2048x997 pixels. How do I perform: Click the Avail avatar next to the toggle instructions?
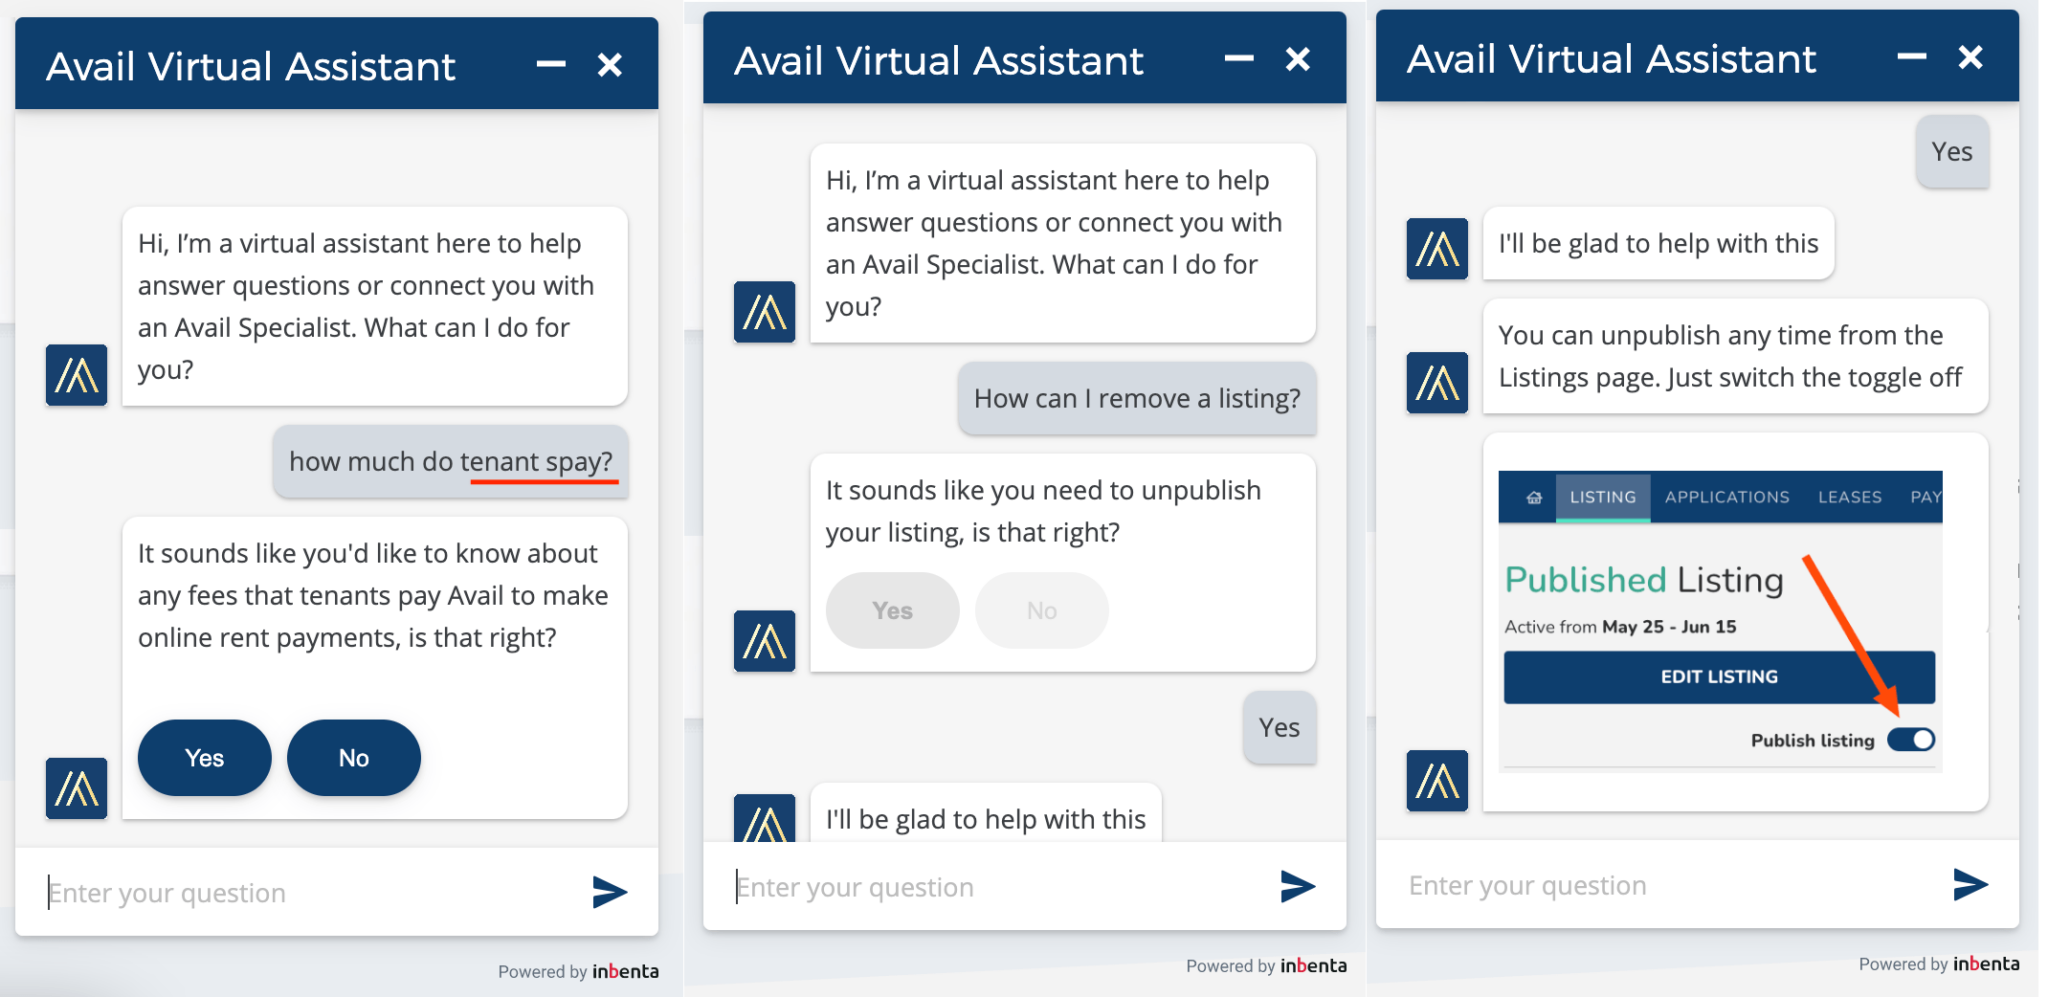tap(1437, 381)
